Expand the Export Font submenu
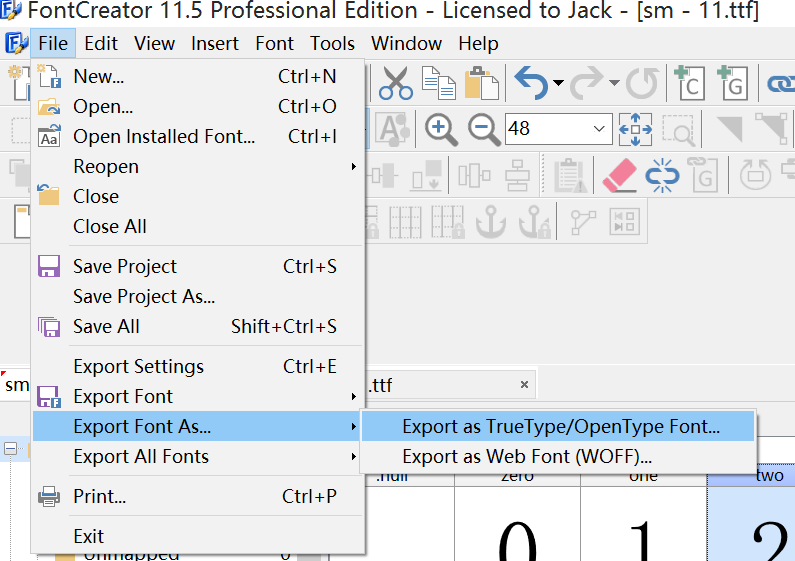 (x=198, y=396)
